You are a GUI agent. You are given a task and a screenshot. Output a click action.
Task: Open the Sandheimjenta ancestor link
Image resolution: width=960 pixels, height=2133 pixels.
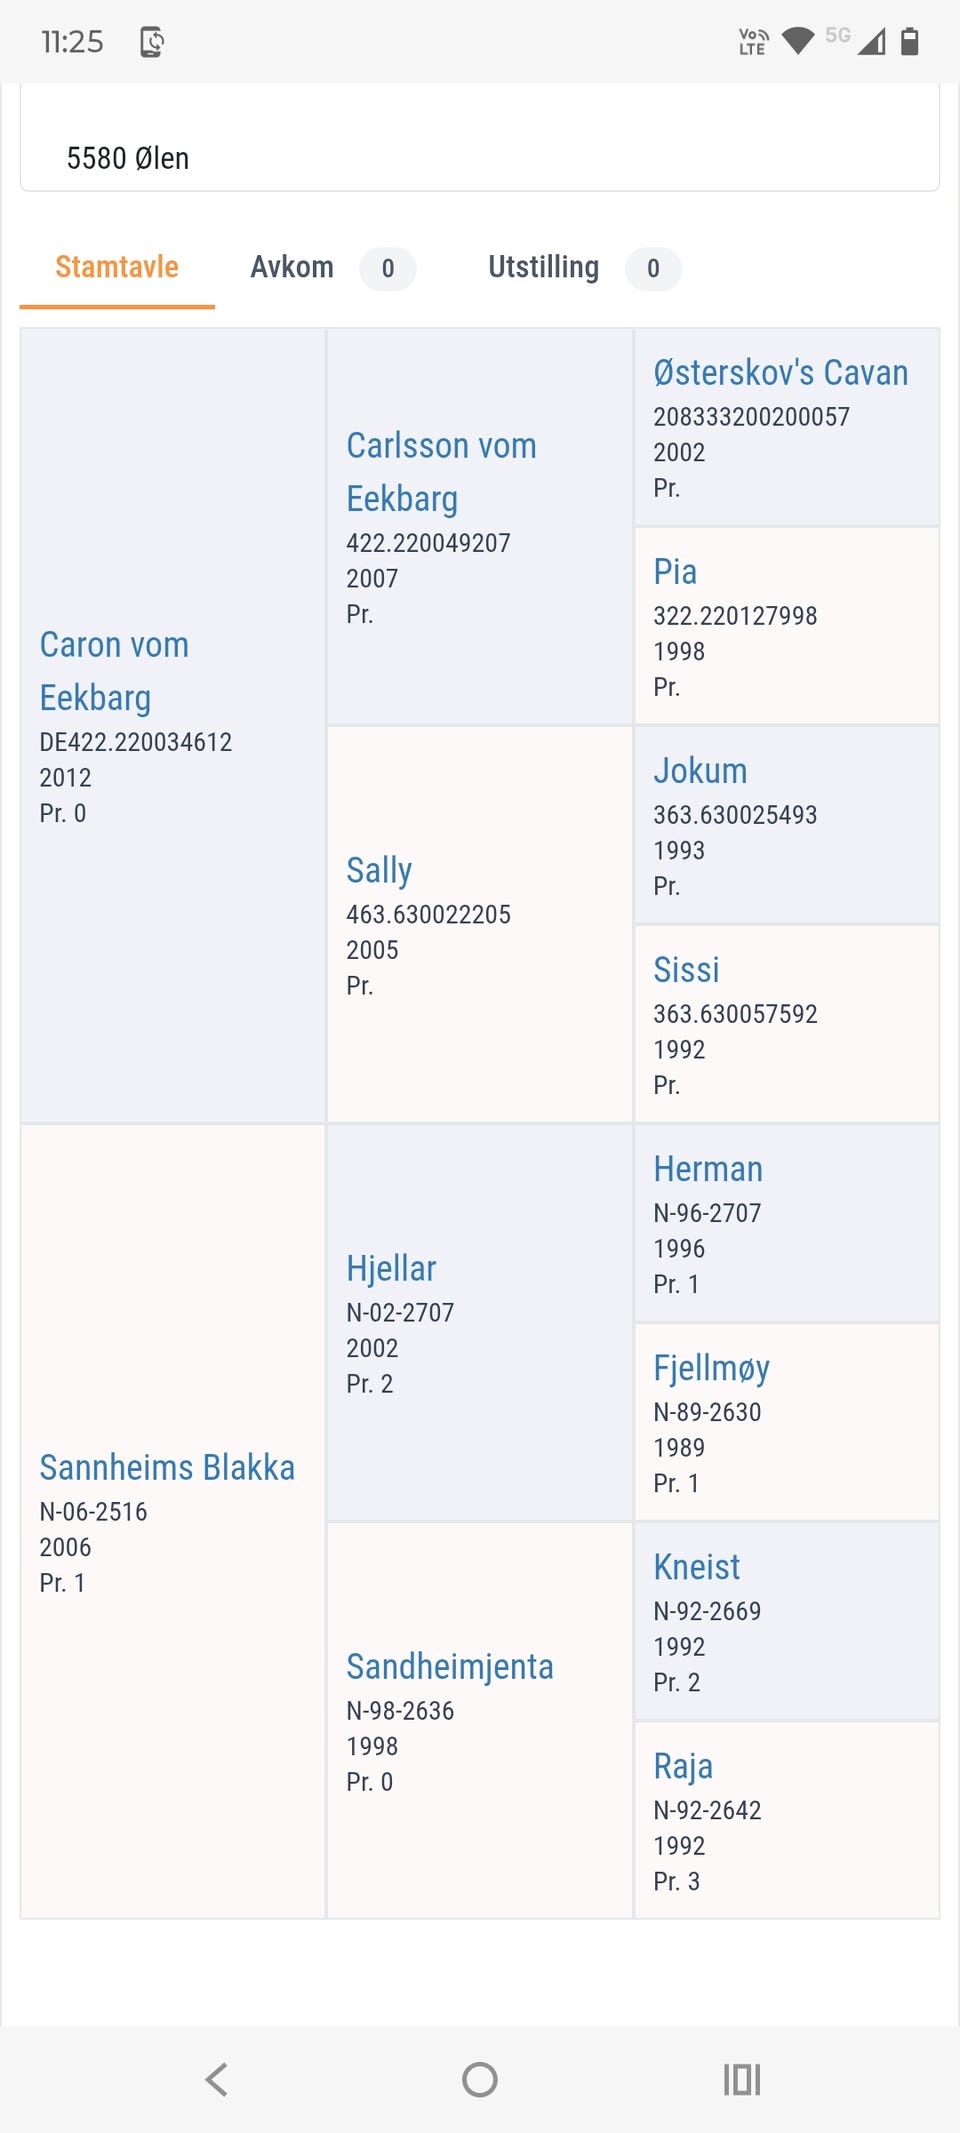click(450, 1666)
